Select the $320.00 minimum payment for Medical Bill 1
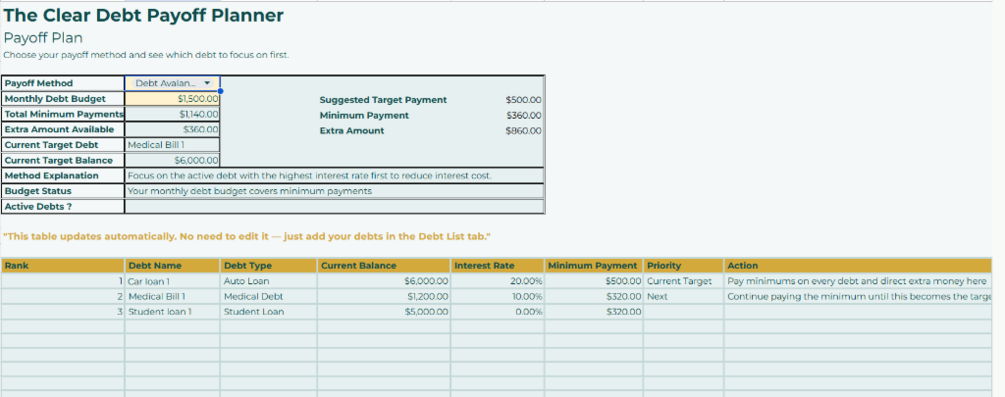This screenshot has height=397, width=1005. click(594, 296)
